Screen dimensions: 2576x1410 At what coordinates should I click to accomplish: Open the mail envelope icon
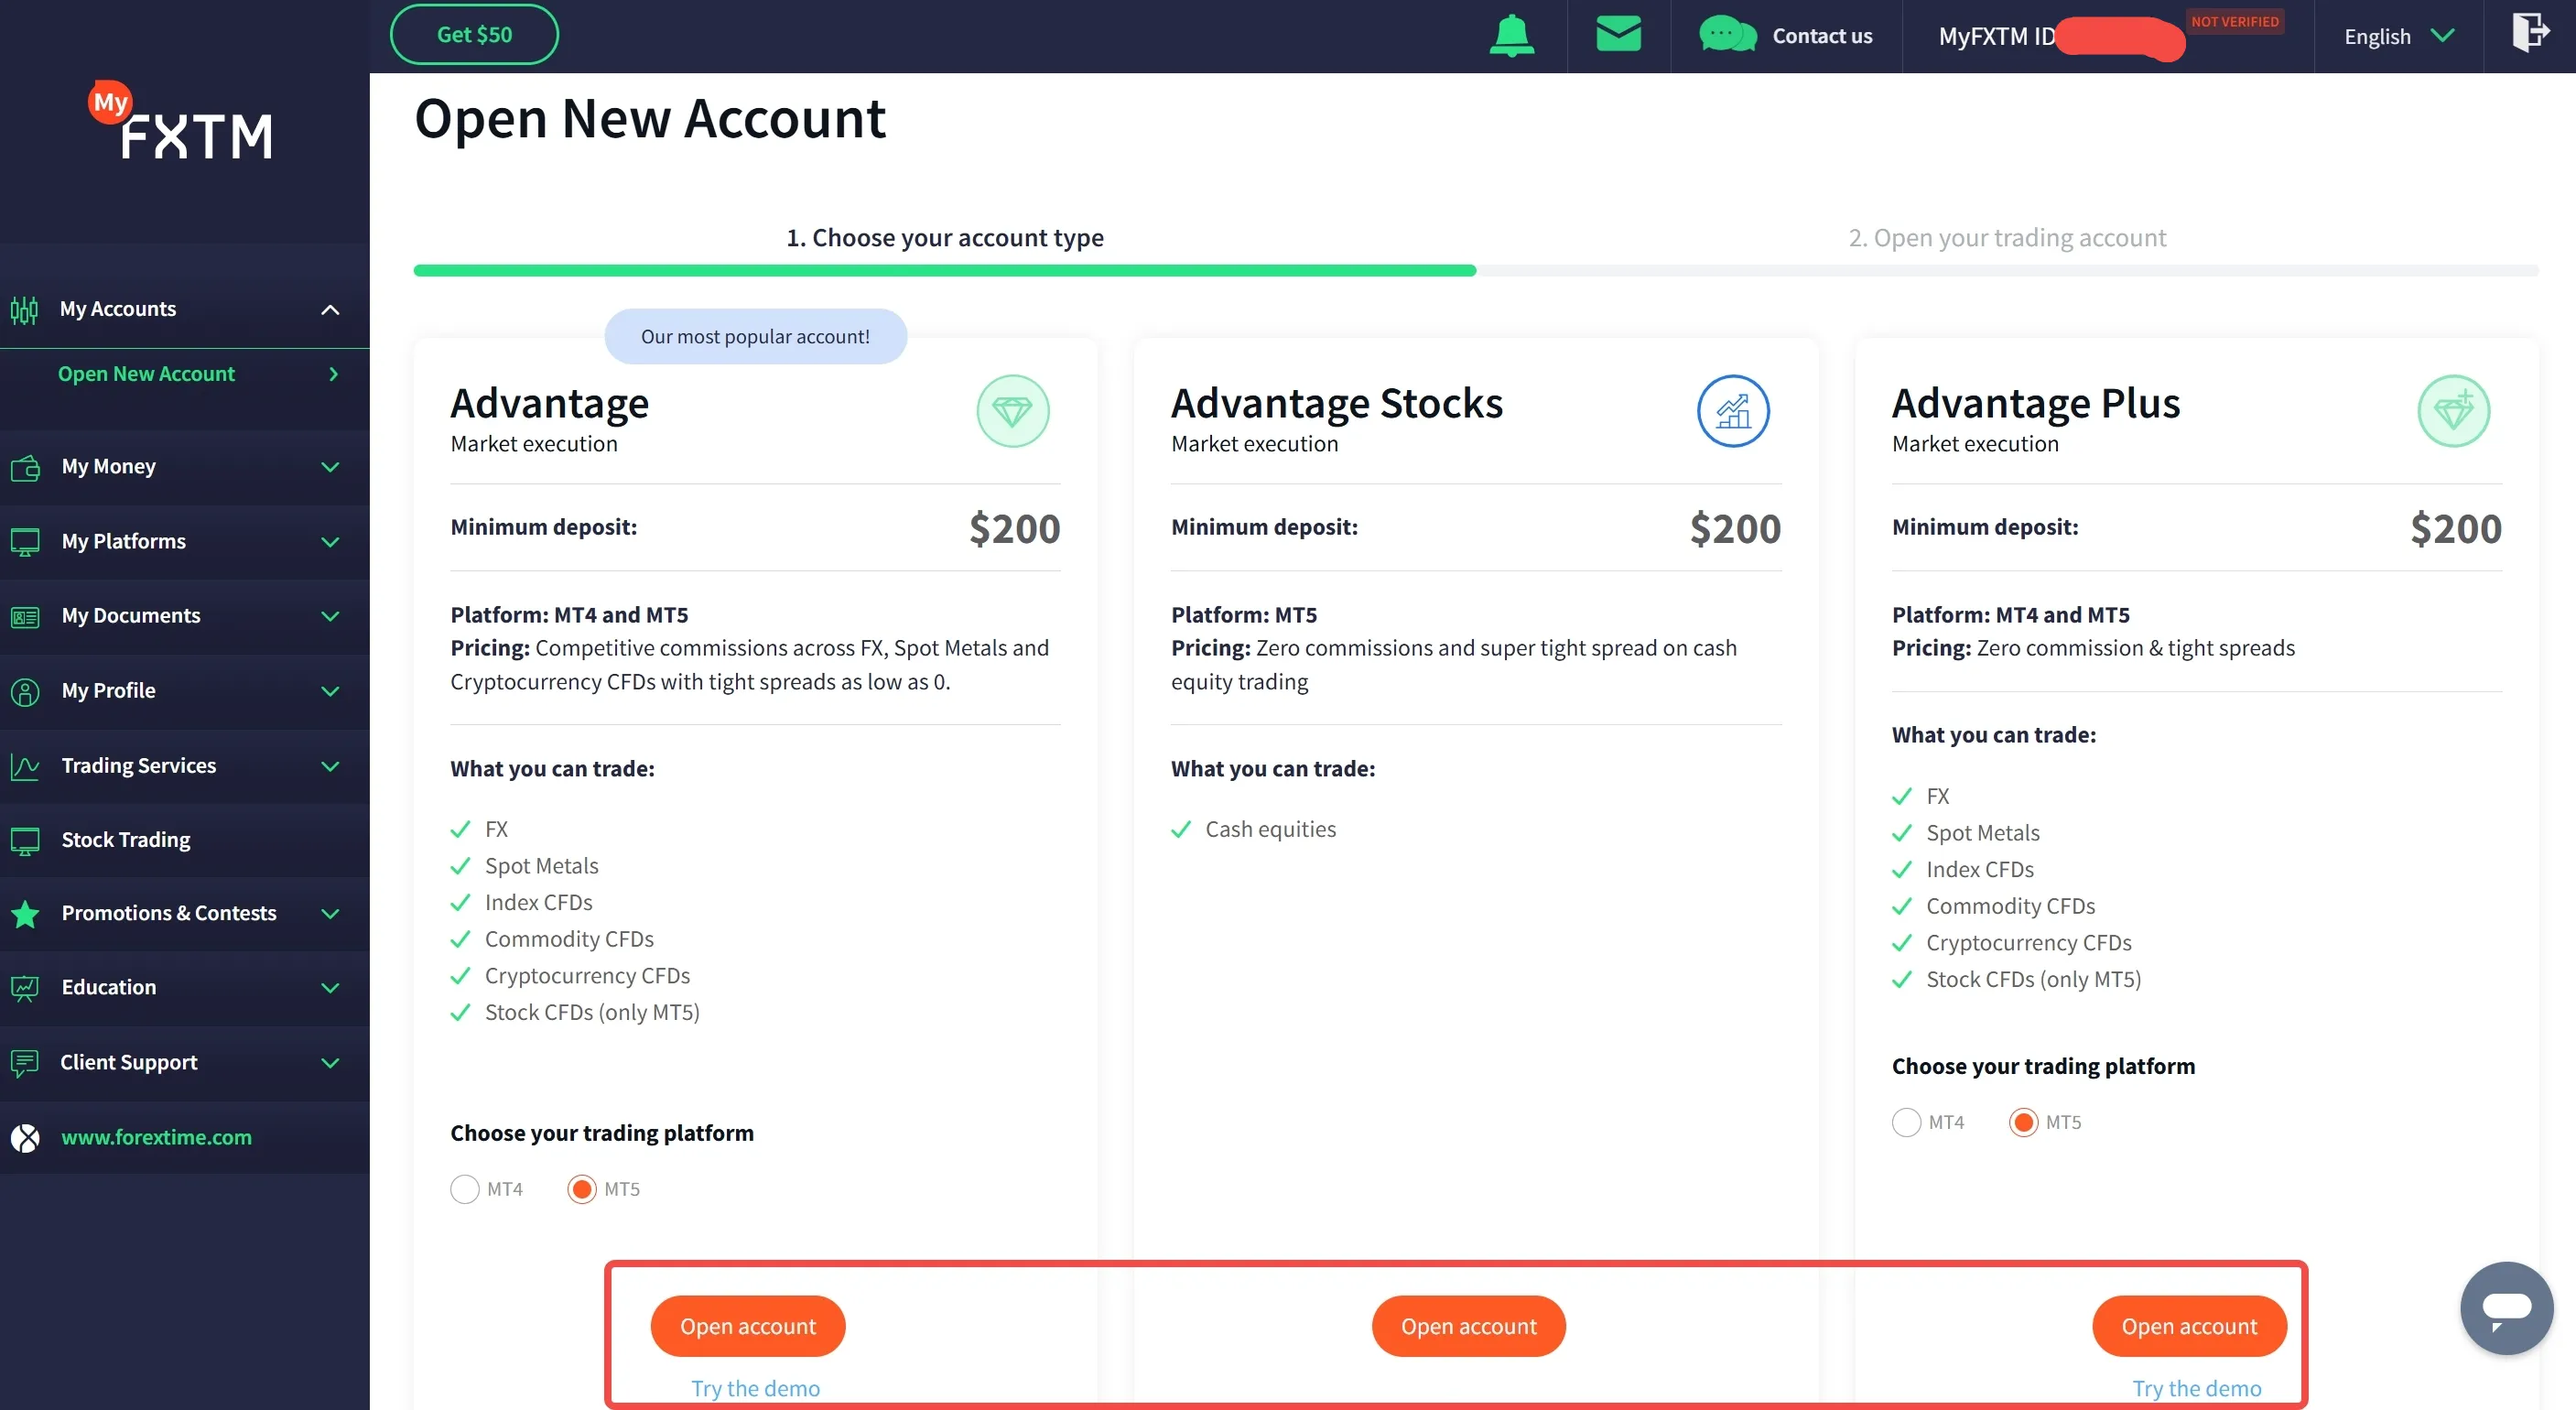[1618, 34]
